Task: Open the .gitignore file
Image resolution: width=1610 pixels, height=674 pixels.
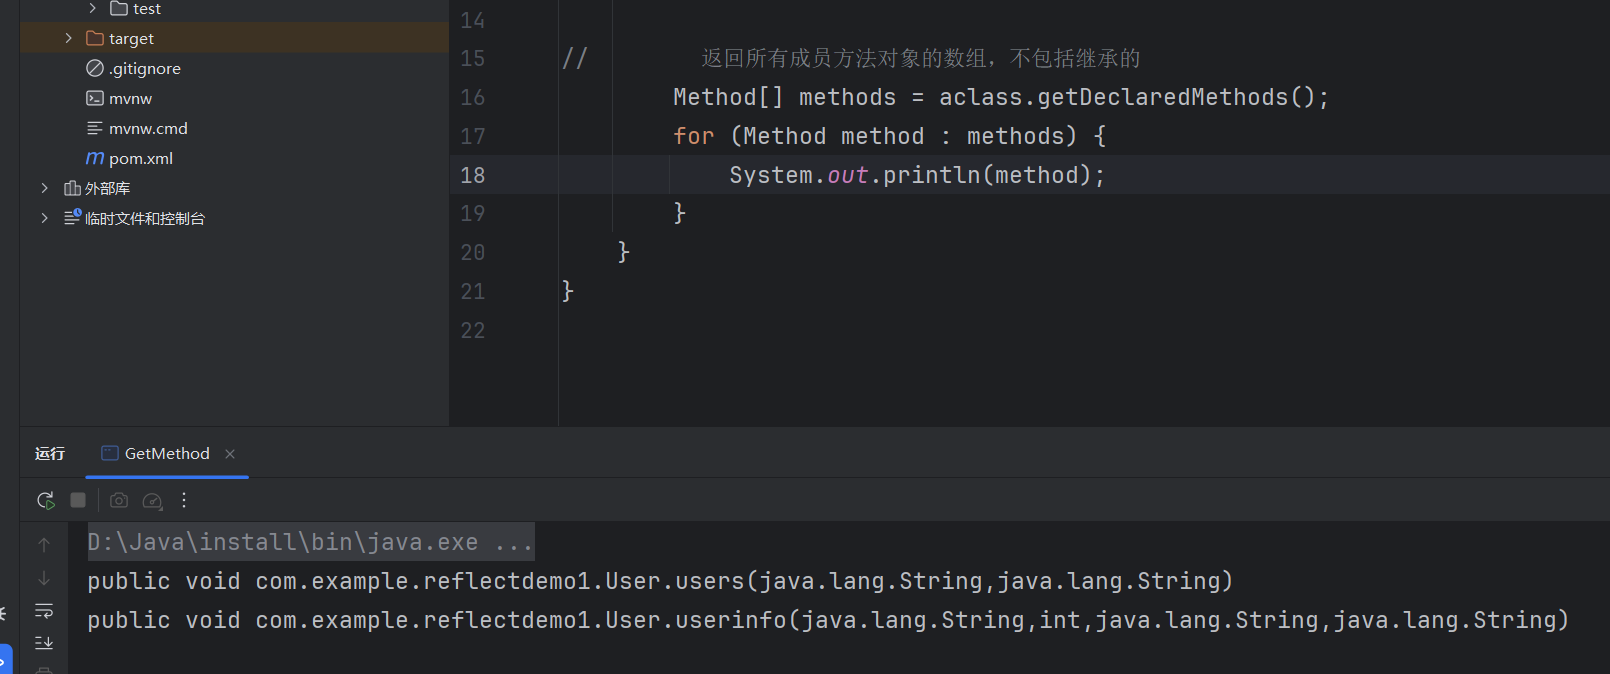Action: coord(145,68)
